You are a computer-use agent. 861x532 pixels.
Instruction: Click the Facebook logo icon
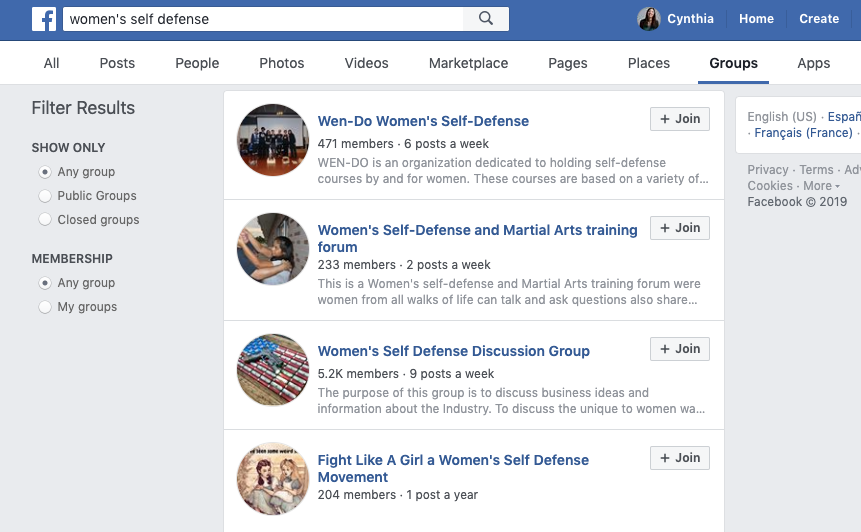point(44,19)
